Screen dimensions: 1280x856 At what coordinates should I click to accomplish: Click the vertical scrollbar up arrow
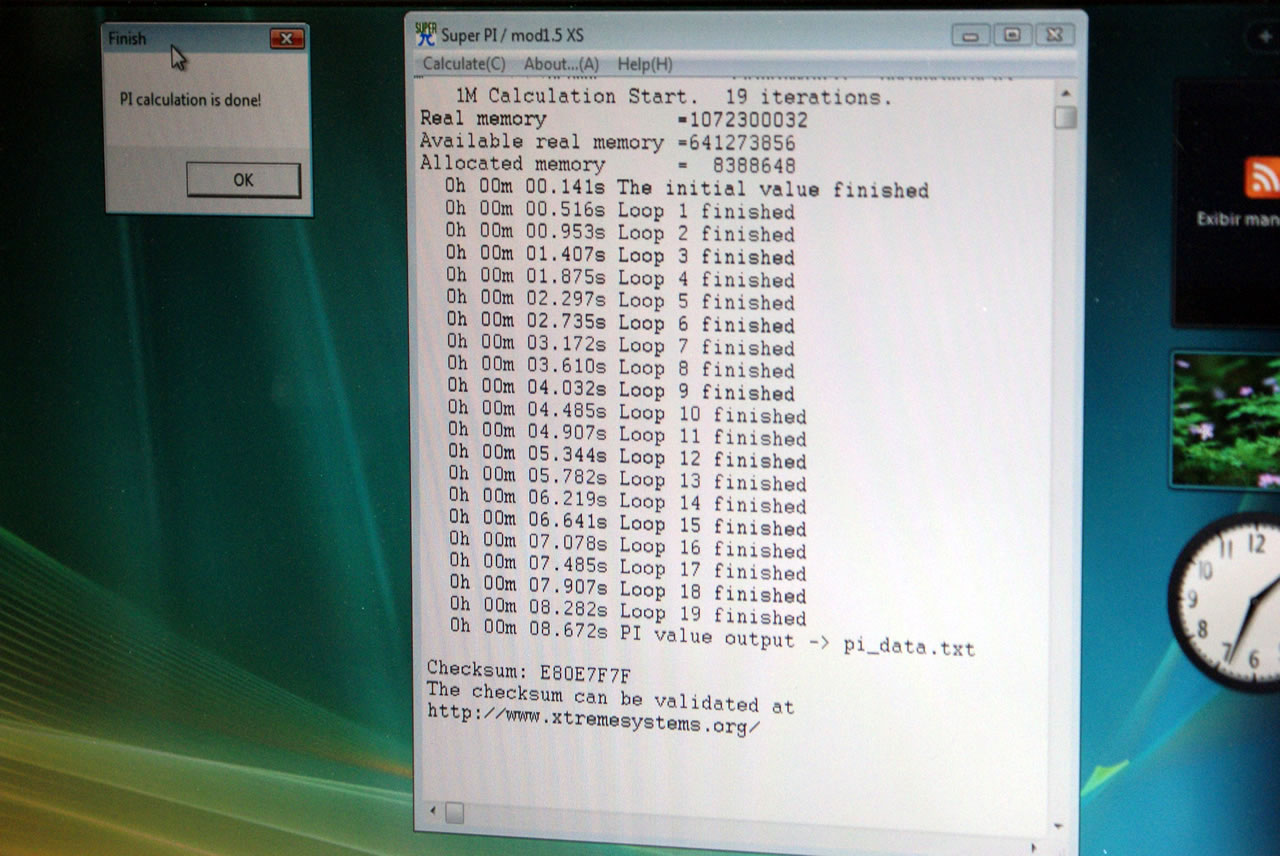point(1066,93)
